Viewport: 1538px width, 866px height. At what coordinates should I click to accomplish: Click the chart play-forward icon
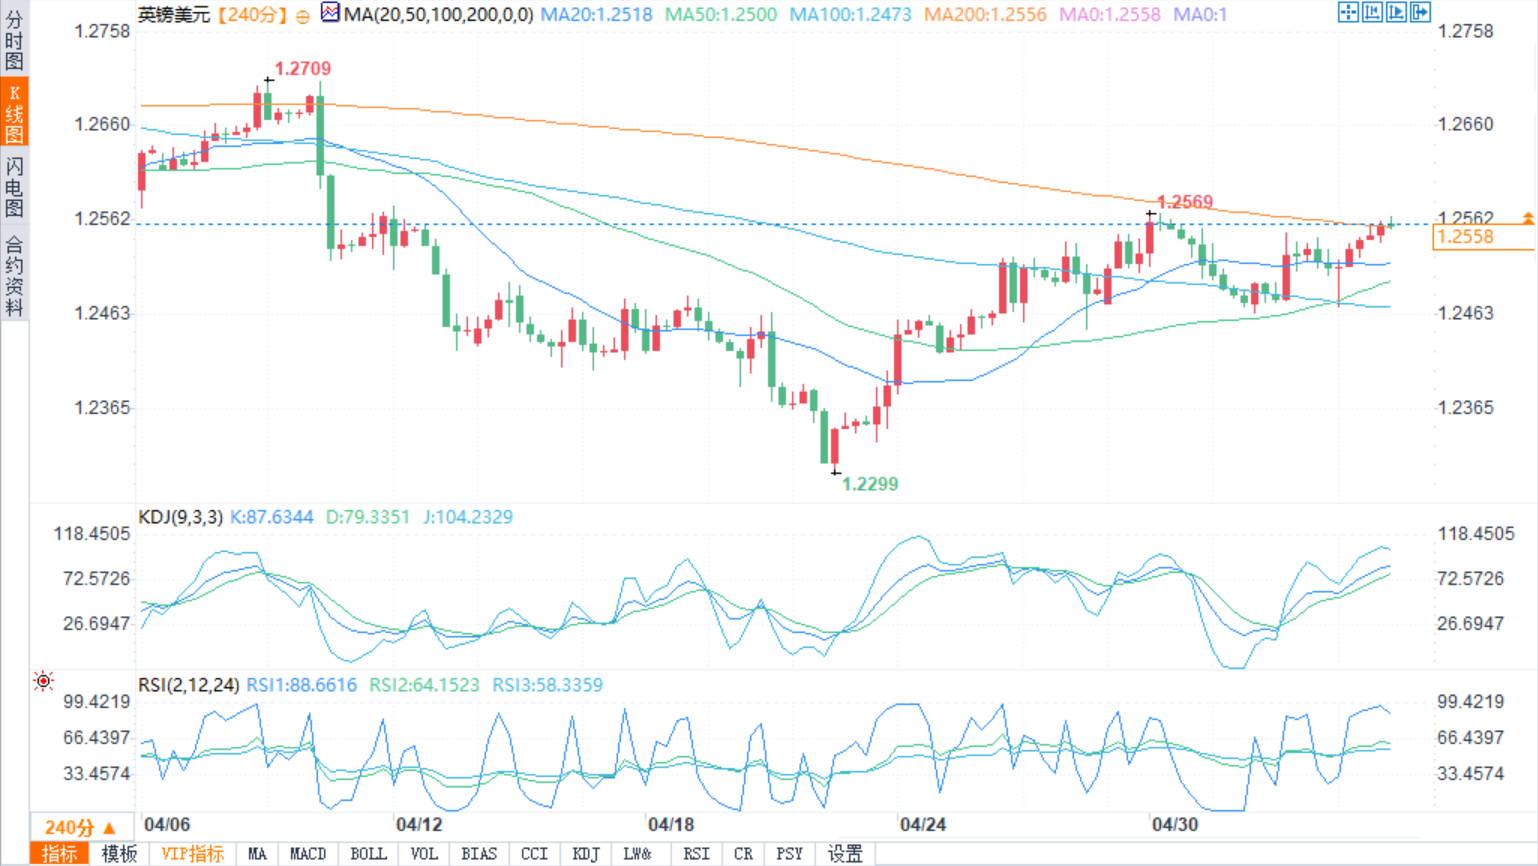[1396, 12]
